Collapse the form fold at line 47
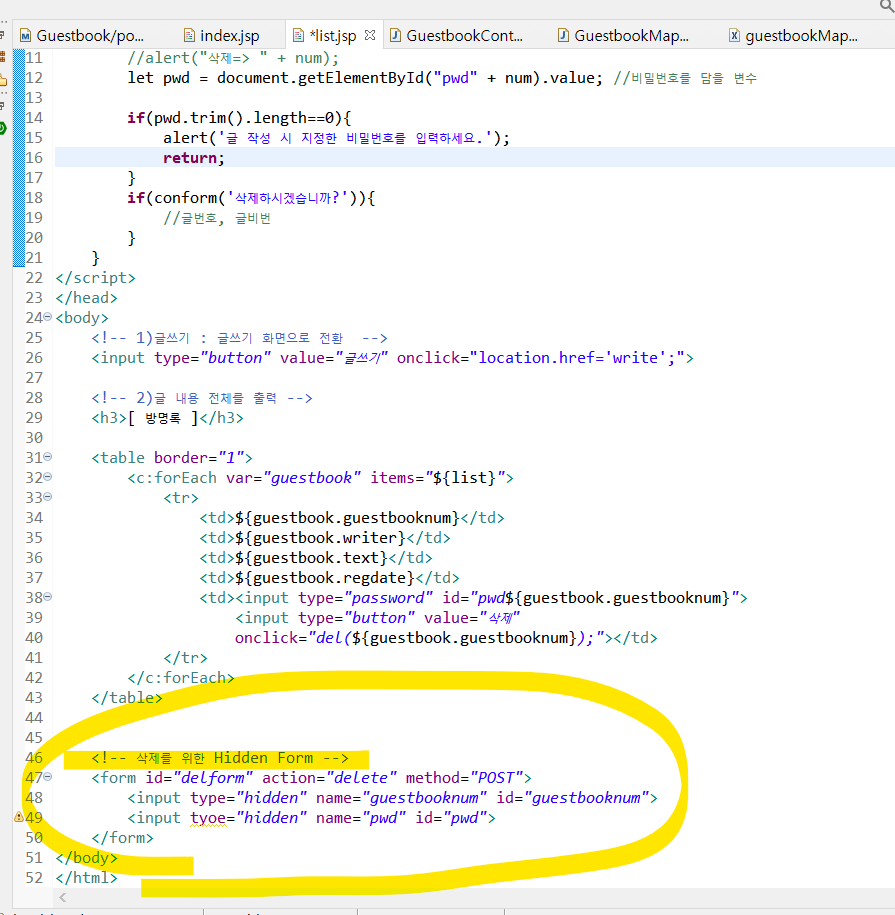The height and width of the screenshot is (915, 895). (48, 777)
